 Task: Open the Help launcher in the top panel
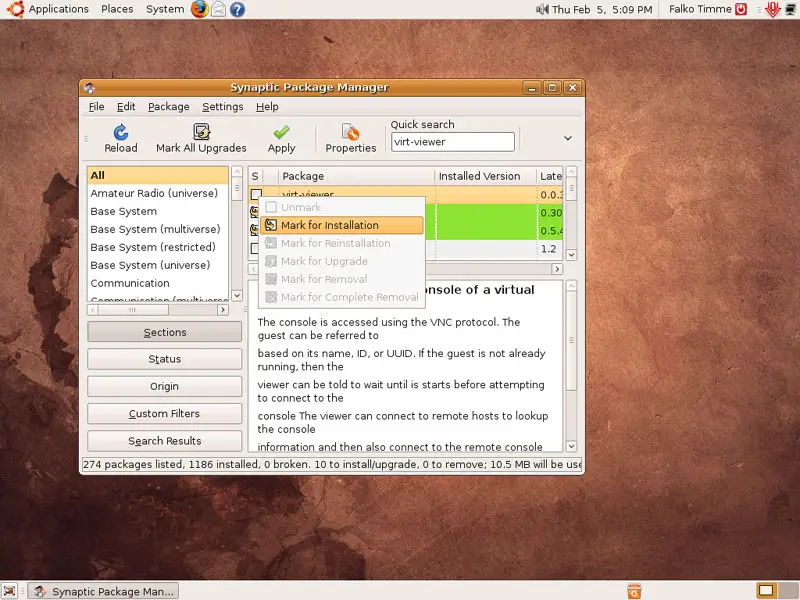pos(237,9)
